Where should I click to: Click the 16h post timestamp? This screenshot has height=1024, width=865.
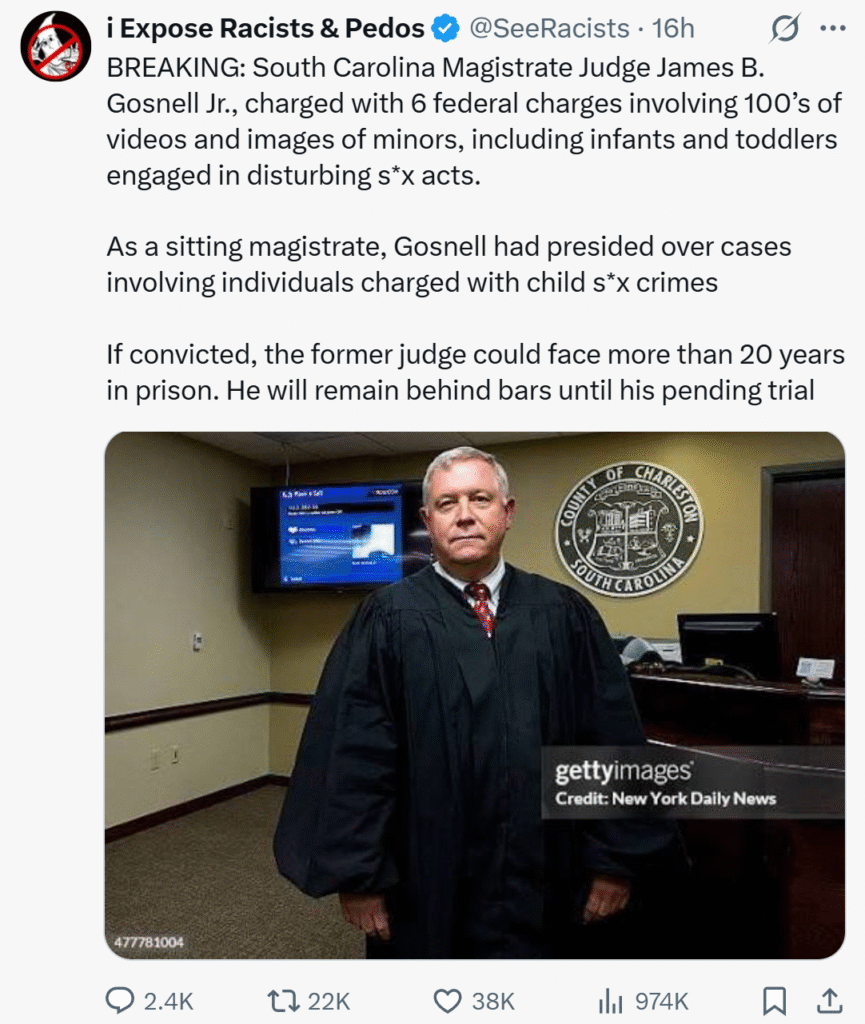point(674,29)
